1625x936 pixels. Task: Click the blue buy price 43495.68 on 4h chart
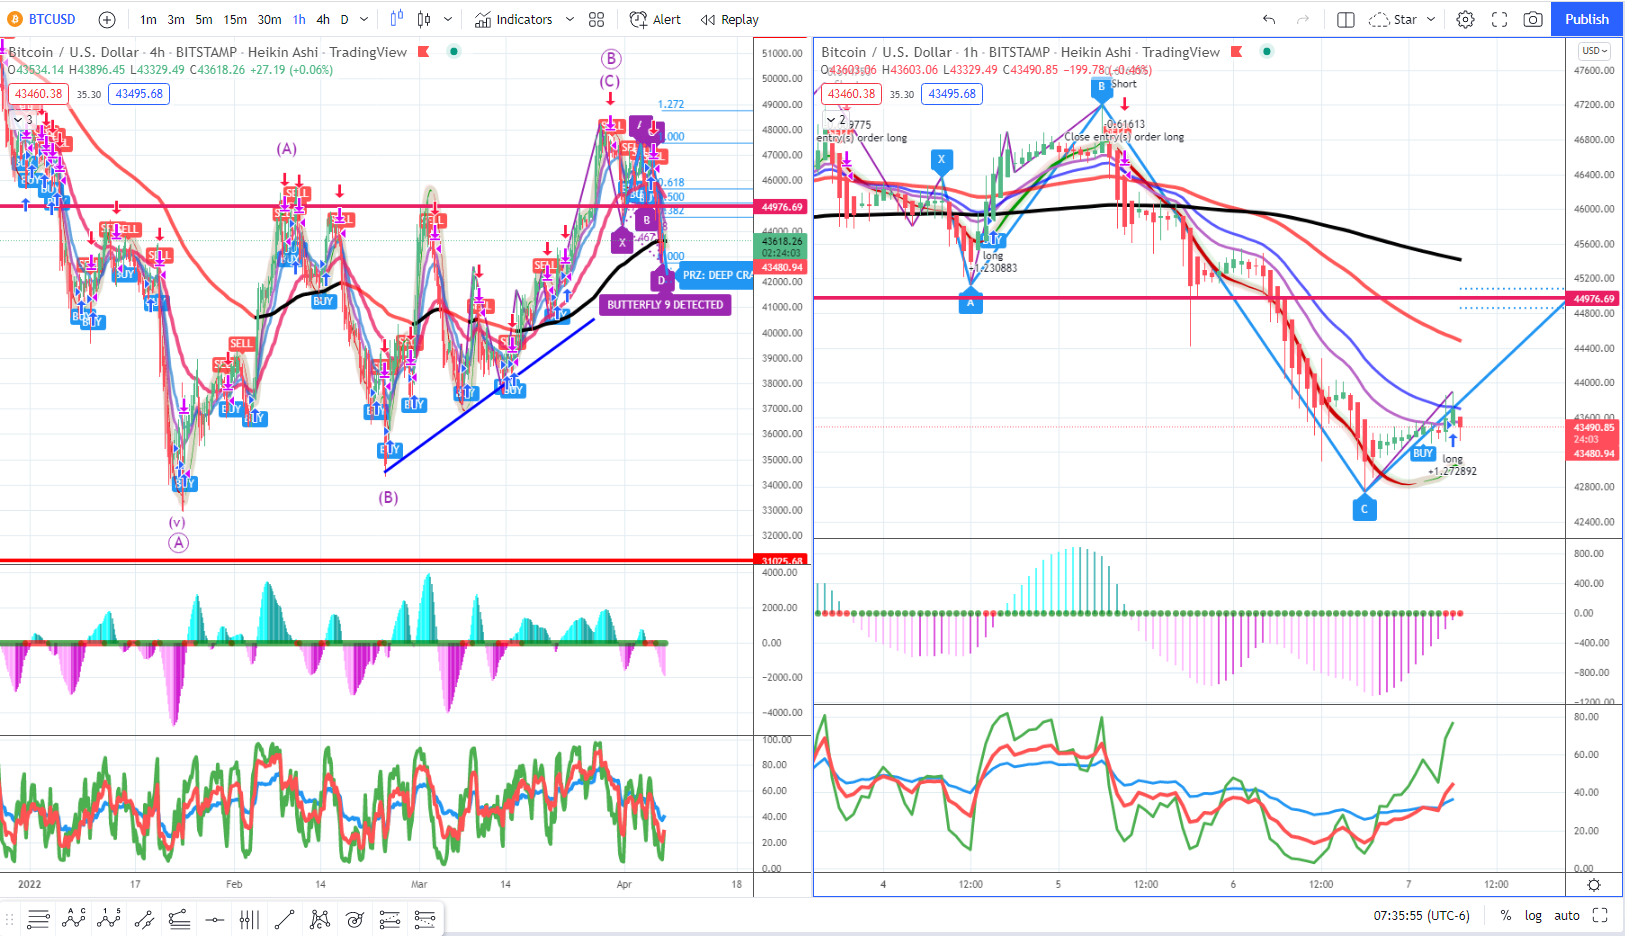point(139,94)
